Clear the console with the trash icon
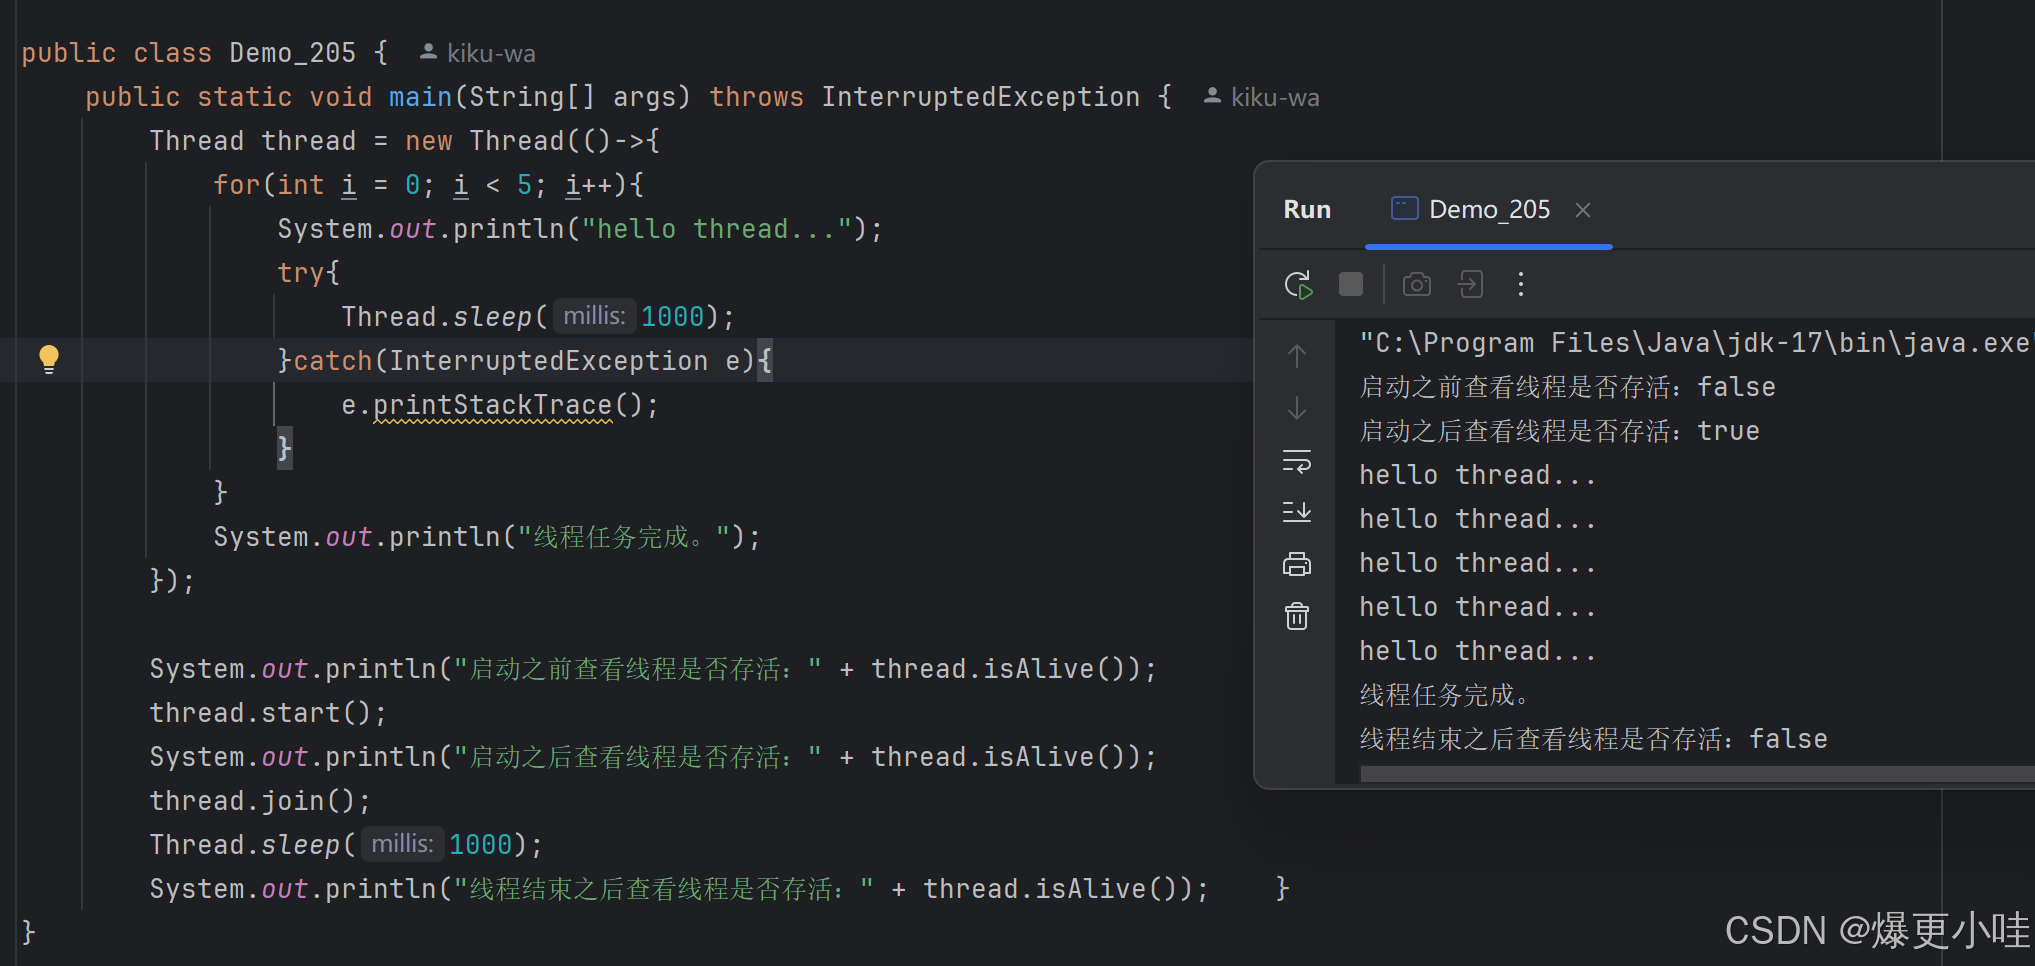 click(1296, 616)
